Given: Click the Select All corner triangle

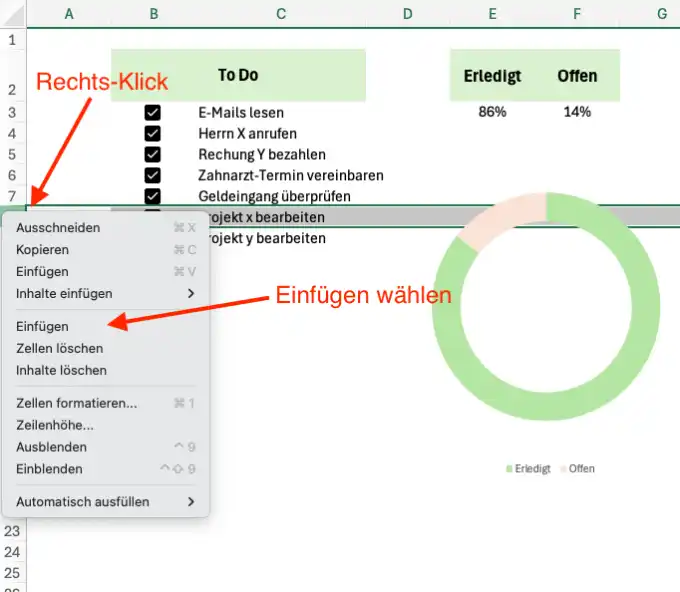Looking at the screenshot, I should (13, 14).
